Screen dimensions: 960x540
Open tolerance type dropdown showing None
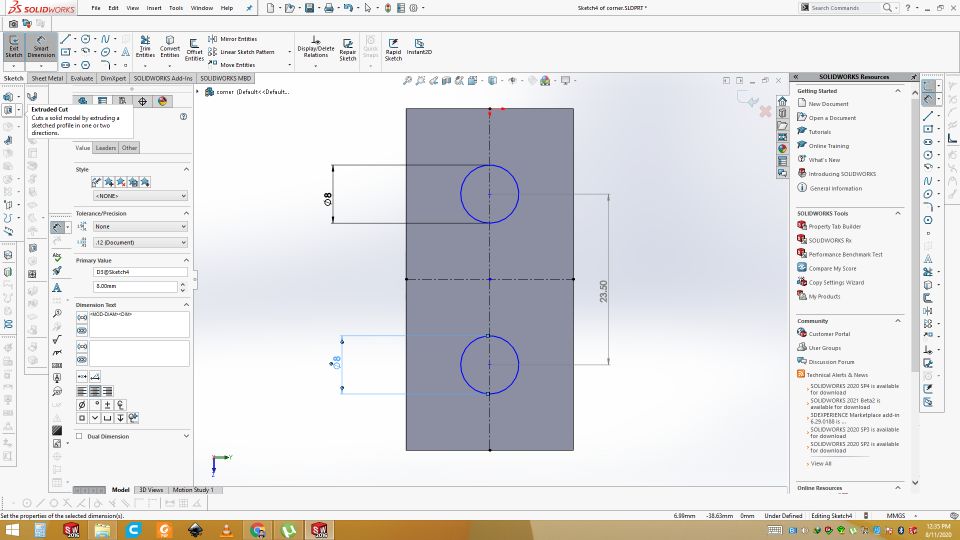click(140, 226)
